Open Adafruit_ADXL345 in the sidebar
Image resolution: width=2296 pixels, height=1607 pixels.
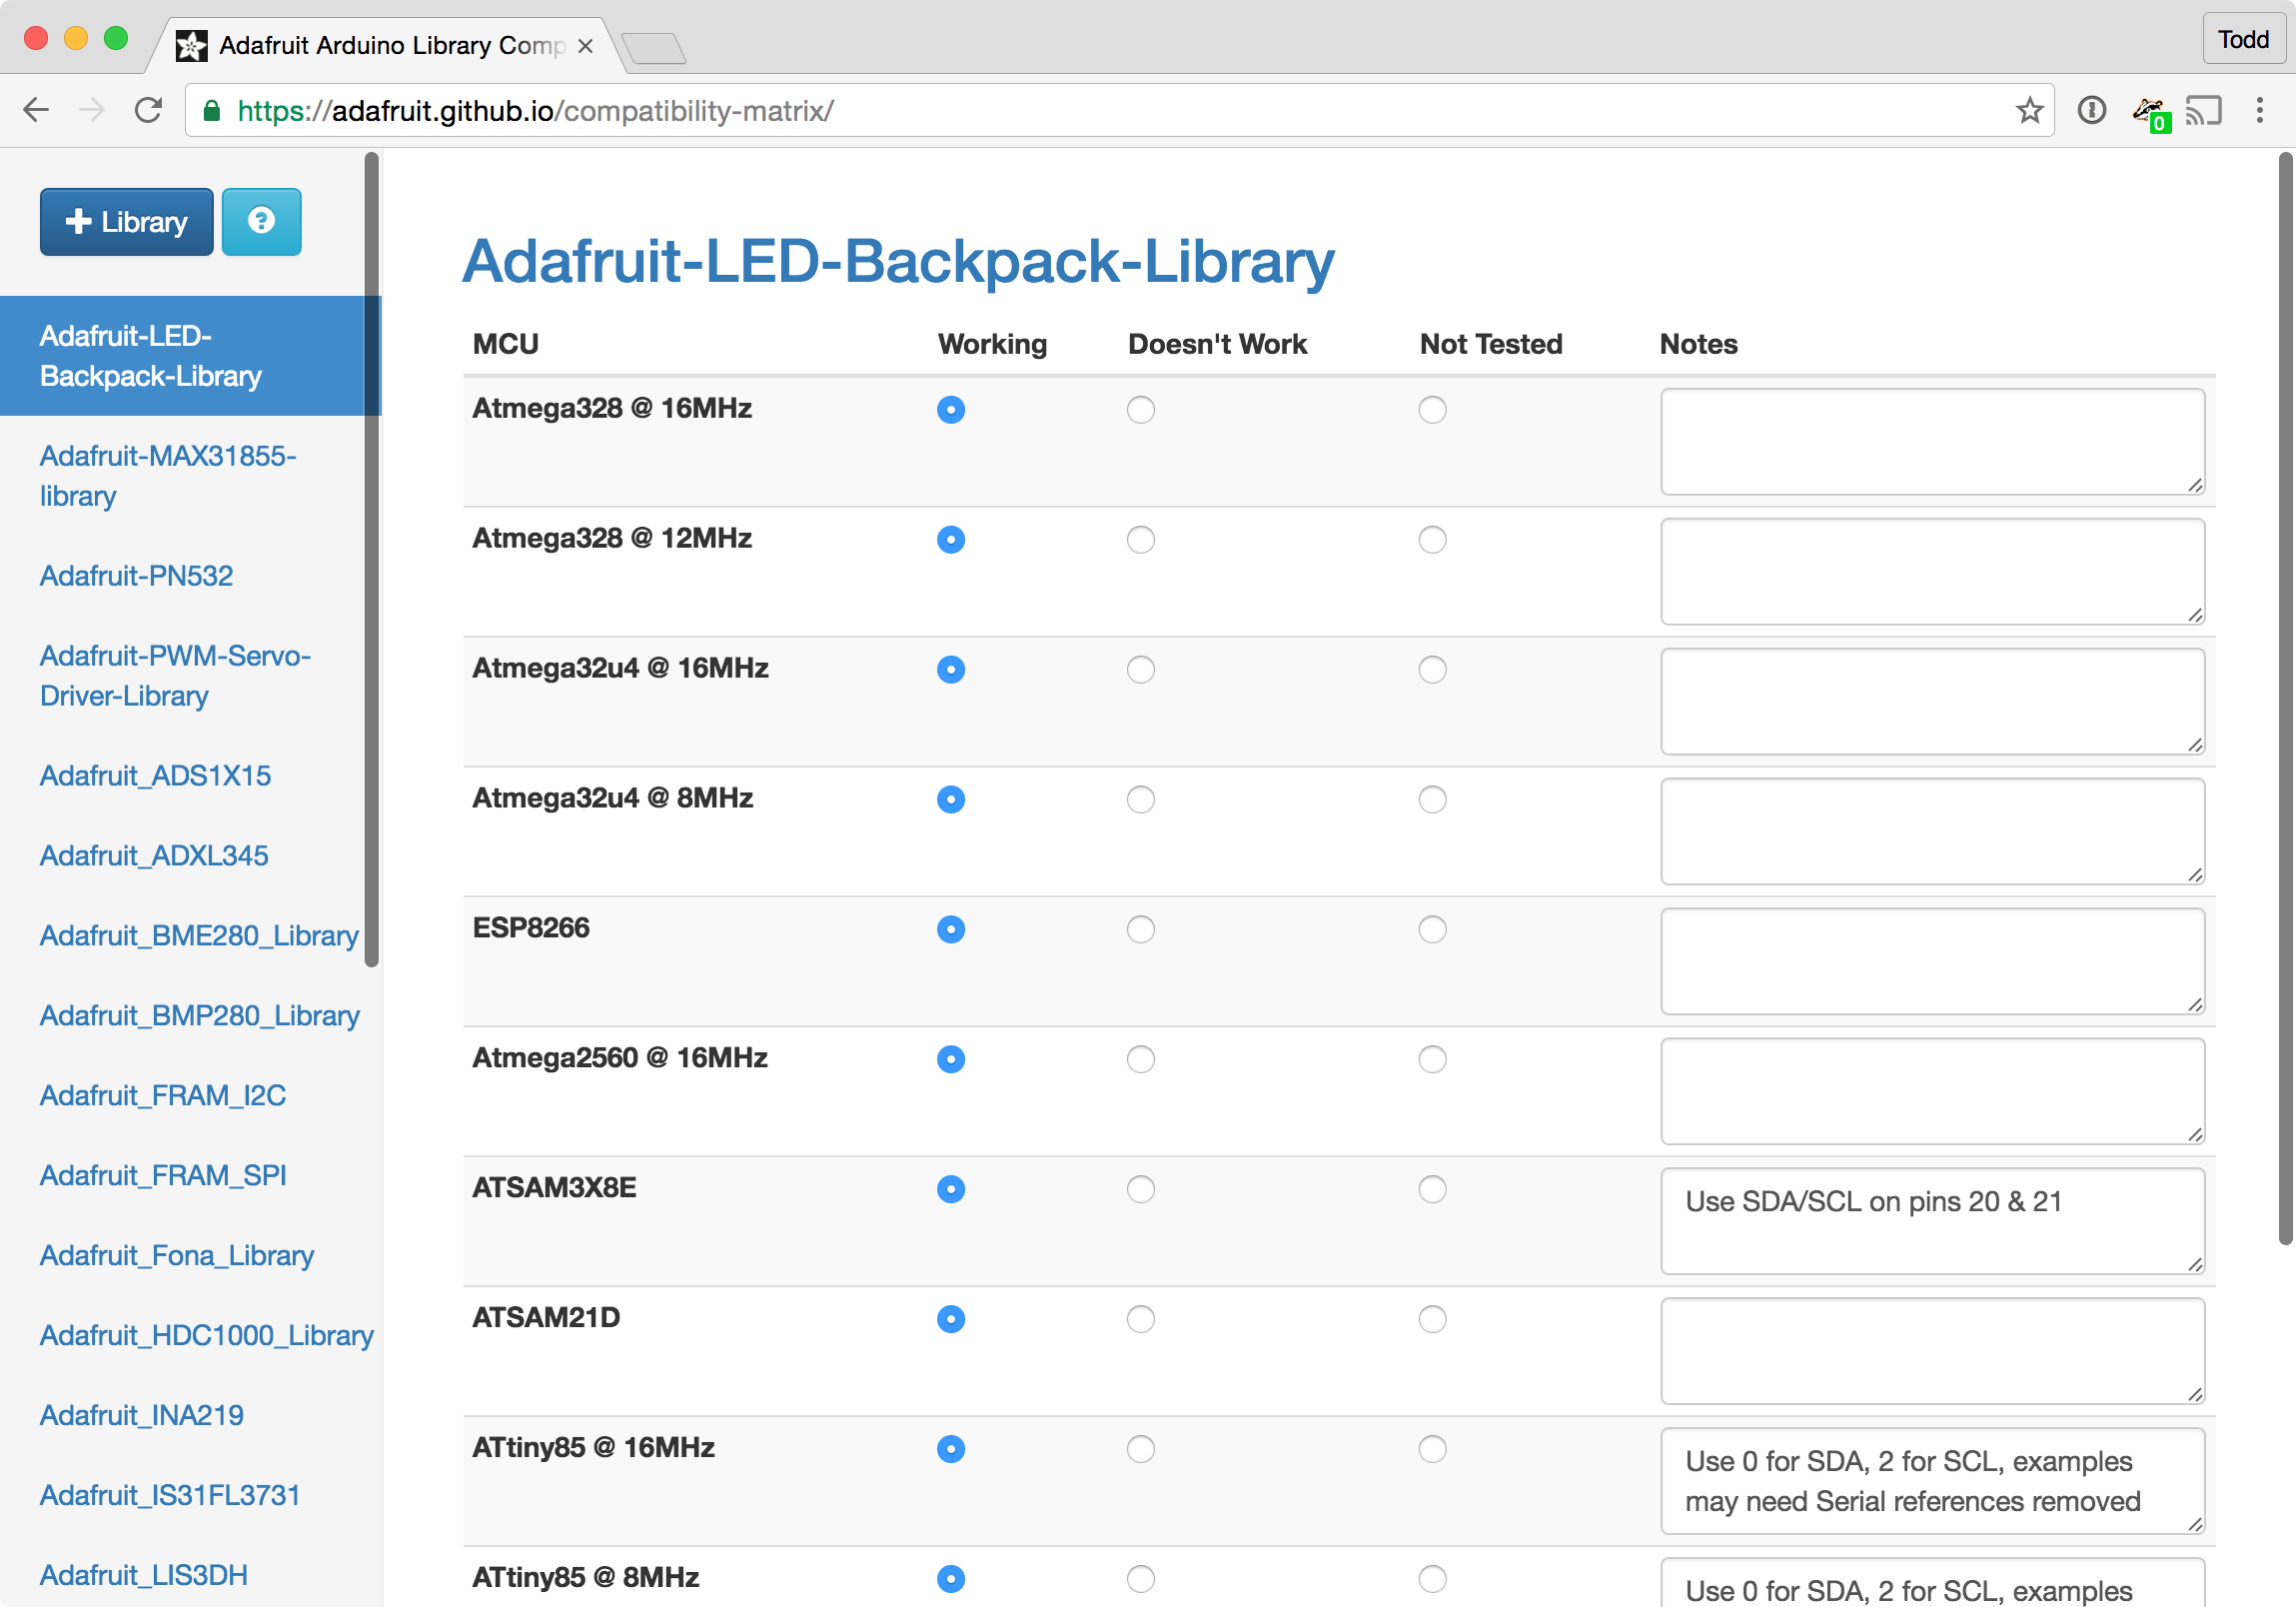coord(154,856)
